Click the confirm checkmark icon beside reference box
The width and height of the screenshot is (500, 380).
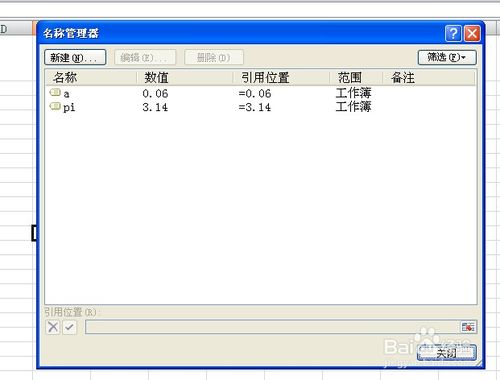click(69, 327)
